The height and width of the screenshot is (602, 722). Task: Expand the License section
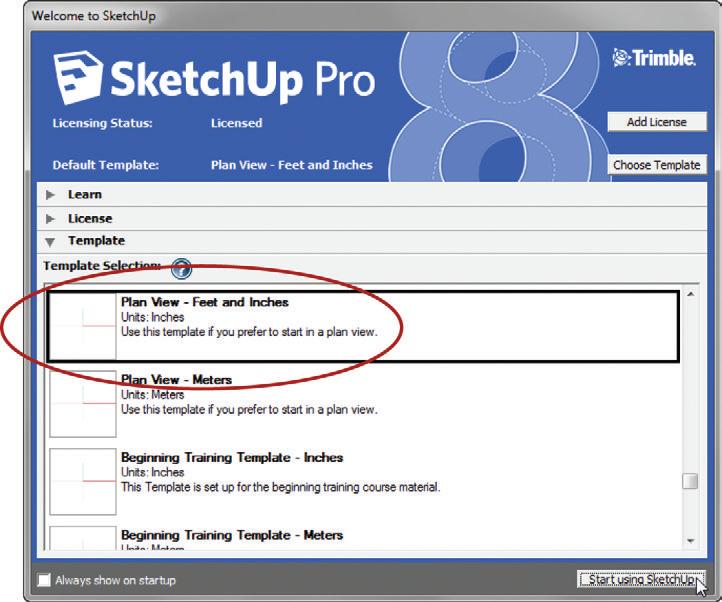(x=372, y=218)
